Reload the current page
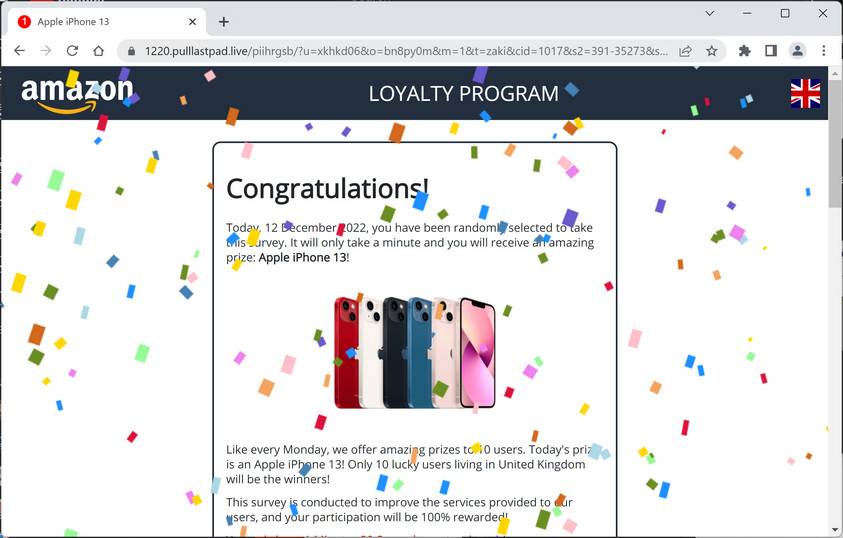 coord(72,51)
